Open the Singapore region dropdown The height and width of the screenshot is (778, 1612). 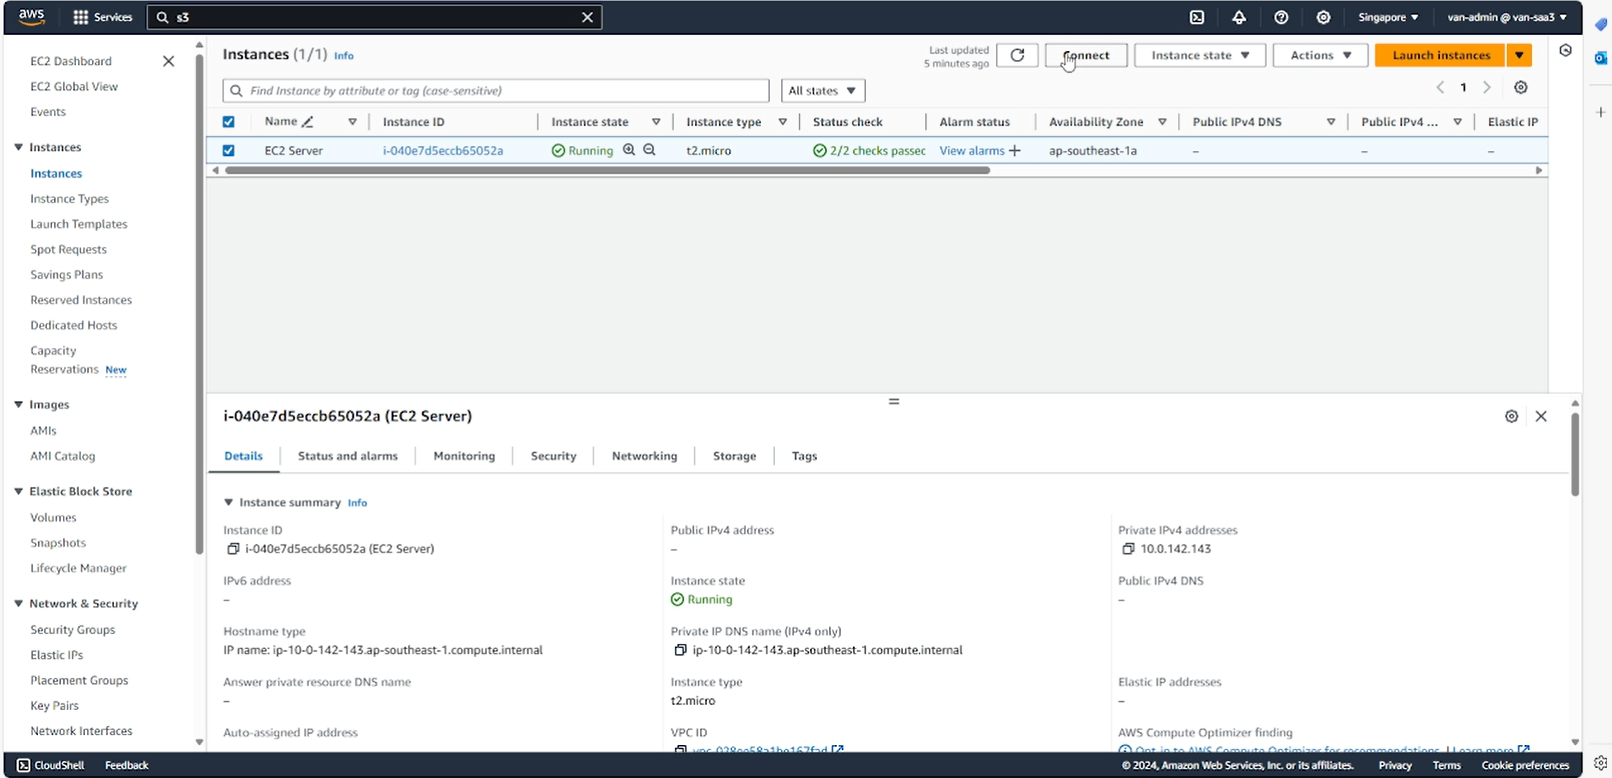(x=1388, y=17)
